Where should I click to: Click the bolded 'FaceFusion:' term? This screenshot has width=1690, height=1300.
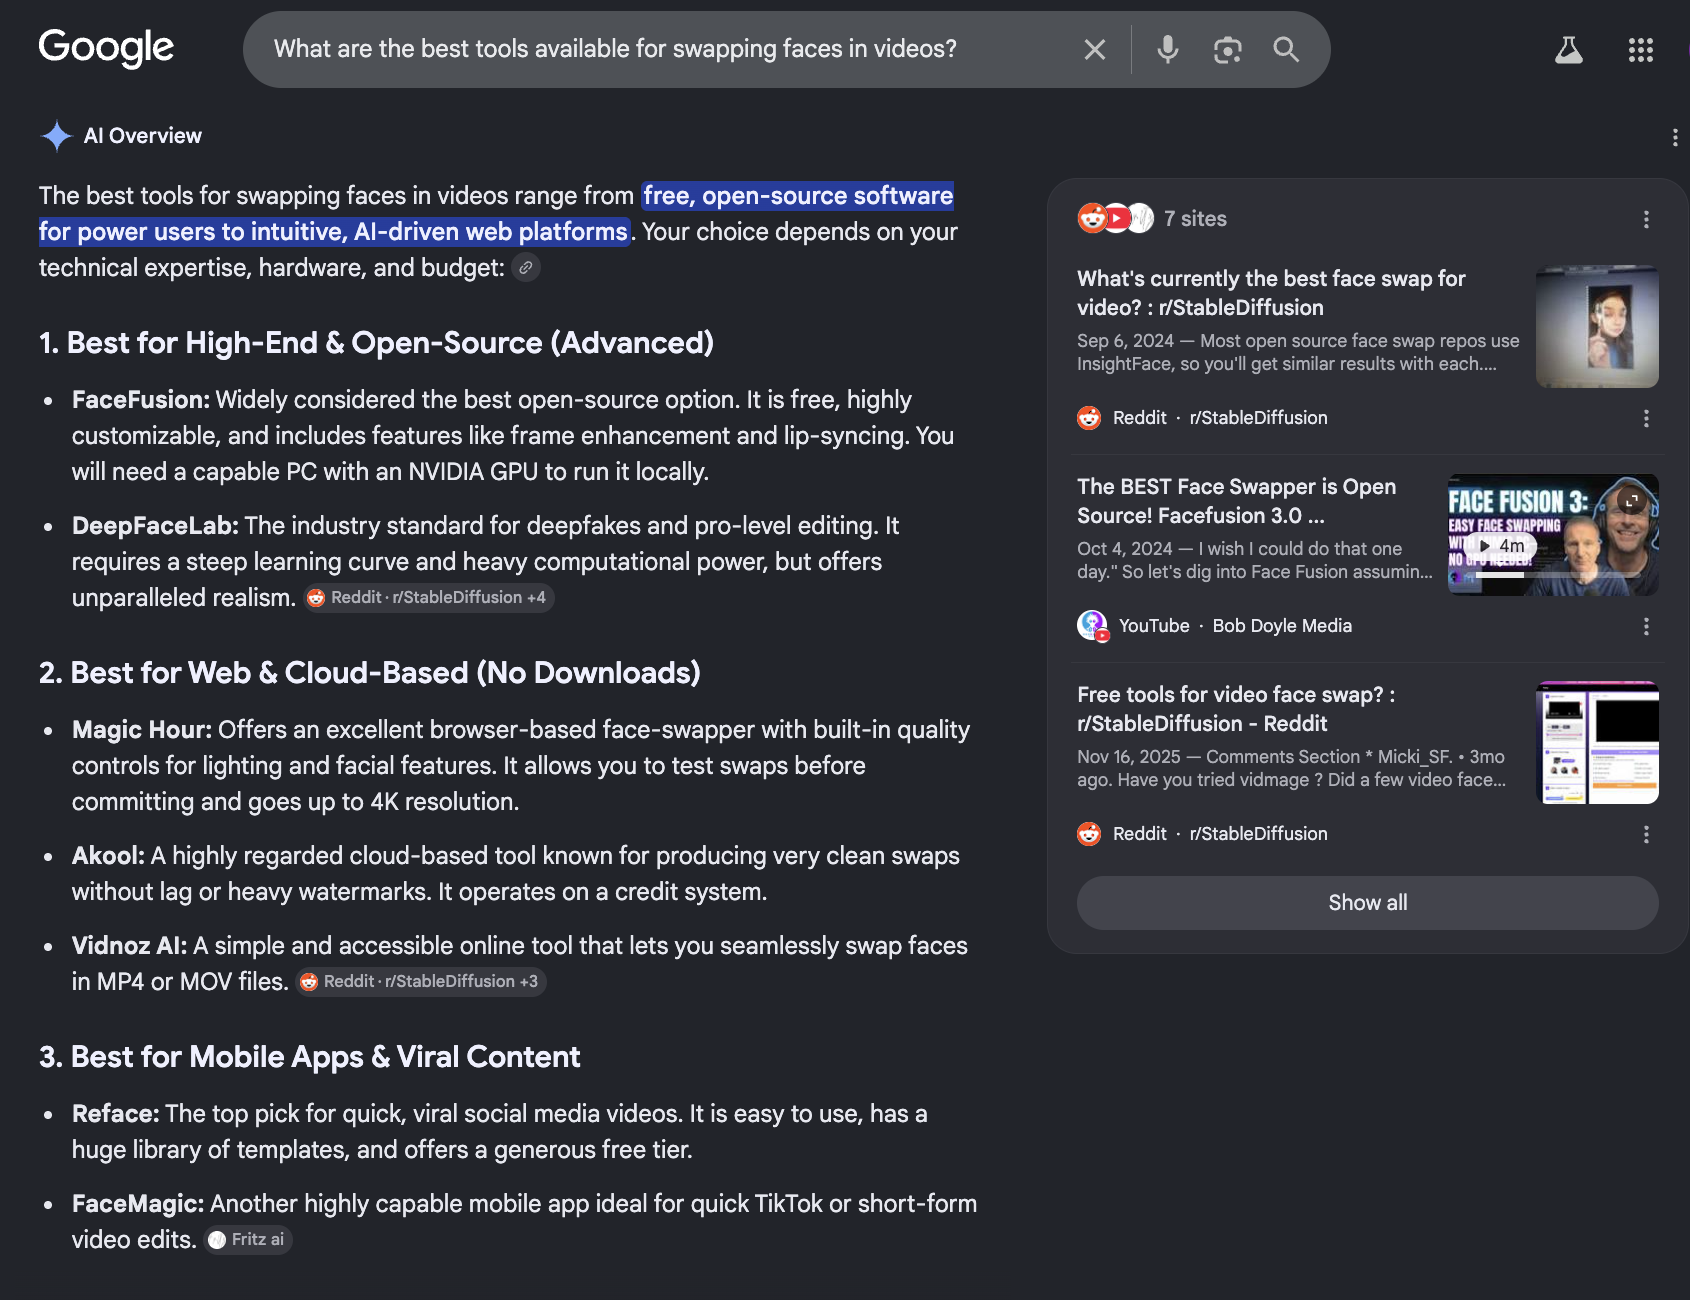[141, 400]
